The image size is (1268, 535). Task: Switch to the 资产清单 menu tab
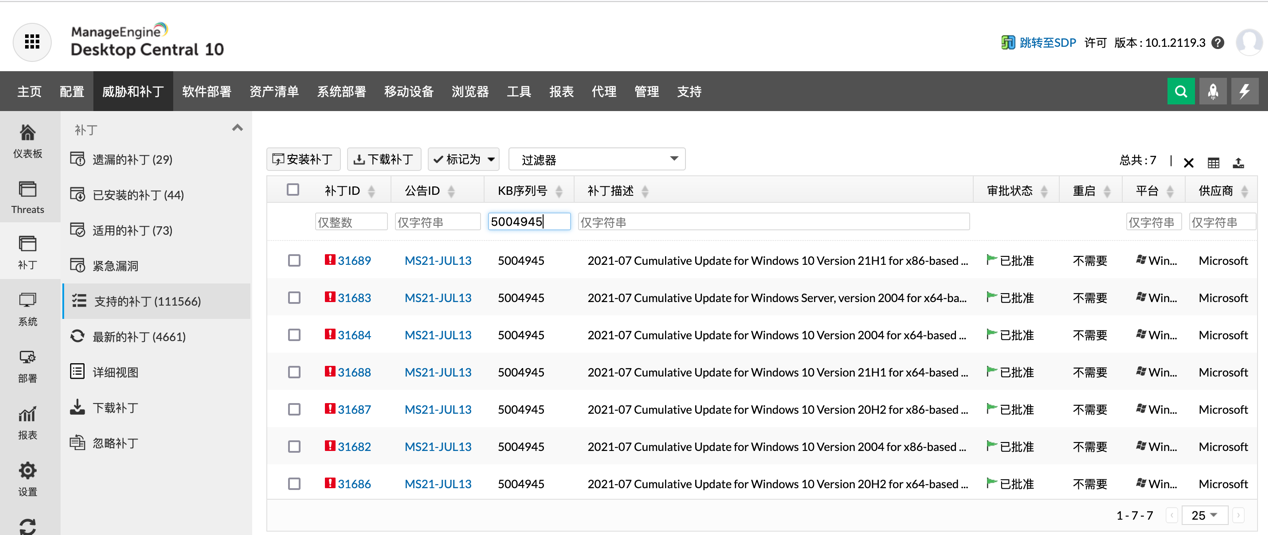click(274, 92)
